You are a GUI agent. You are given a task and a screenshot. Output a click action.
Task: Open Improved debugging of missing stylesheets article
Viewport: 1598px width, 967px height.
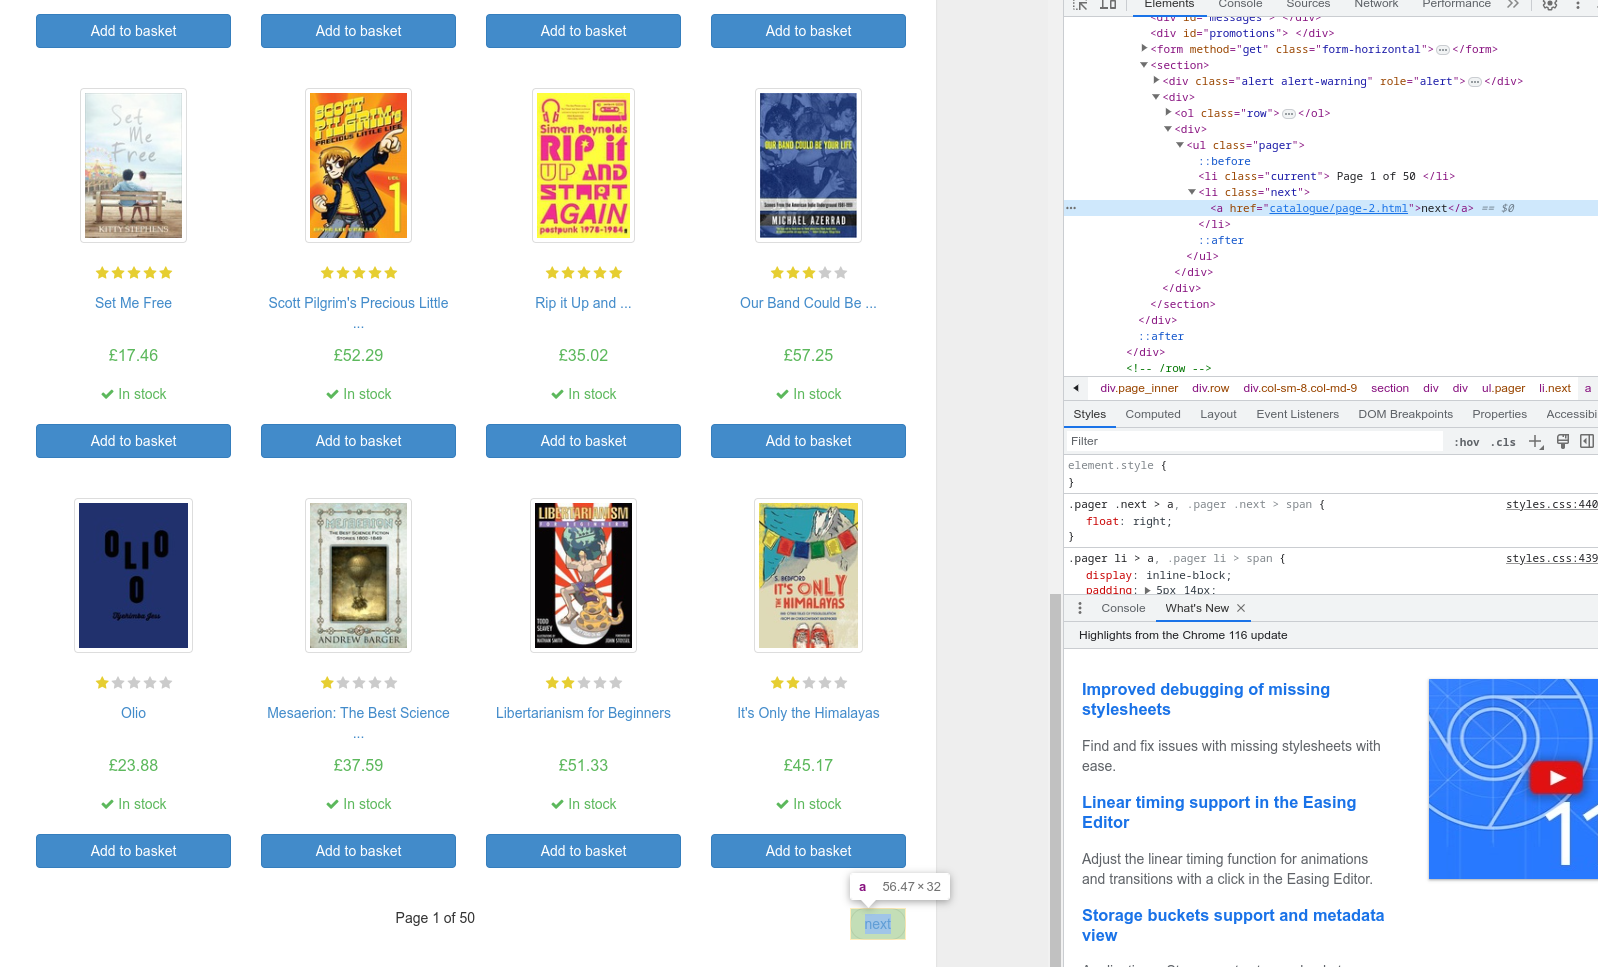tap(1206, 699)
